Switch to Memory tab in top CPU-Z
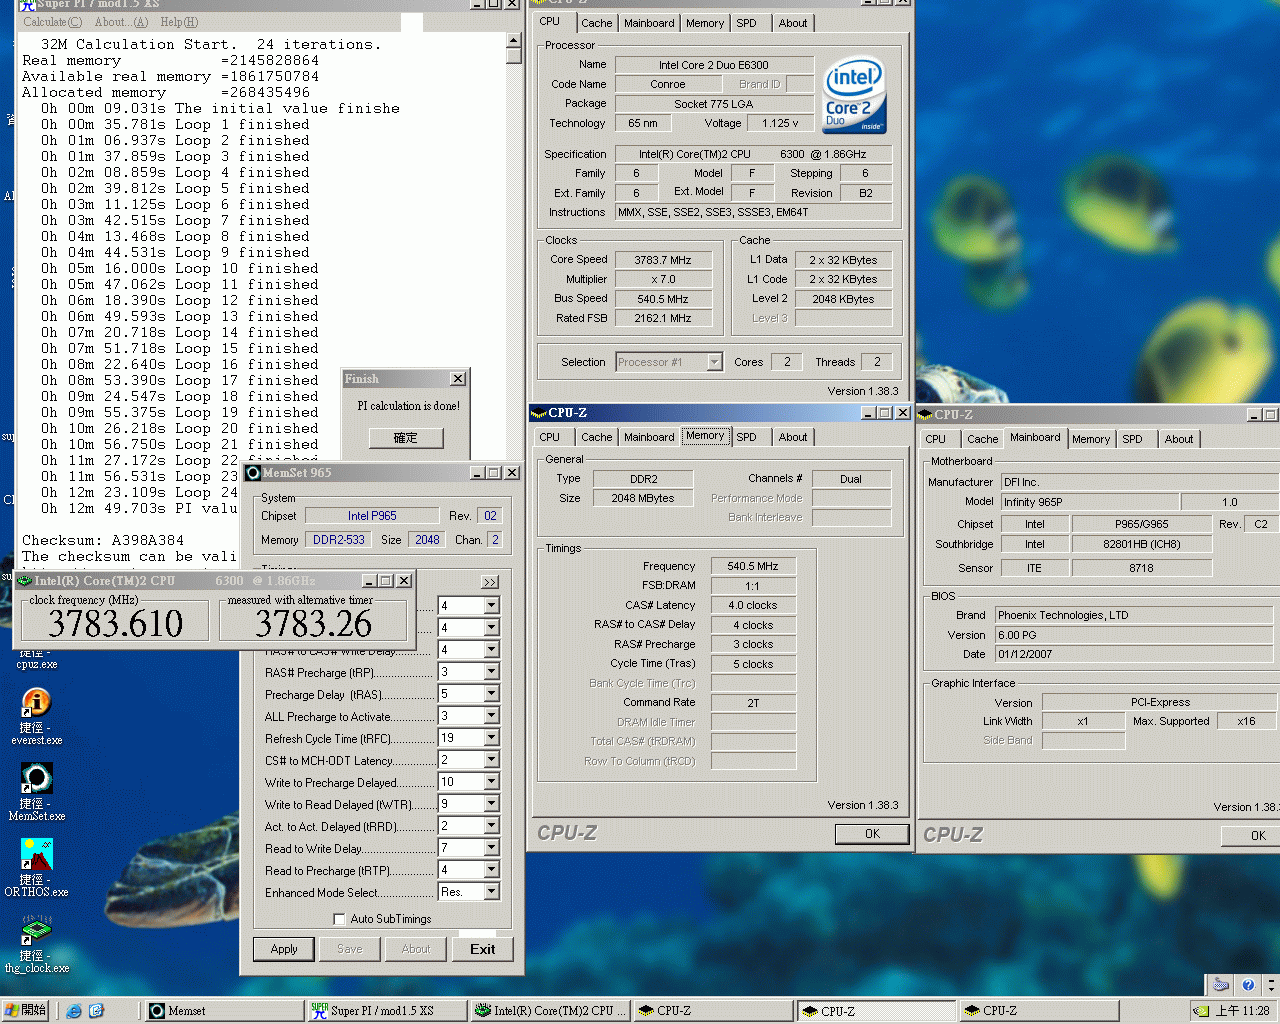1280x1024 pixels. 705,23
